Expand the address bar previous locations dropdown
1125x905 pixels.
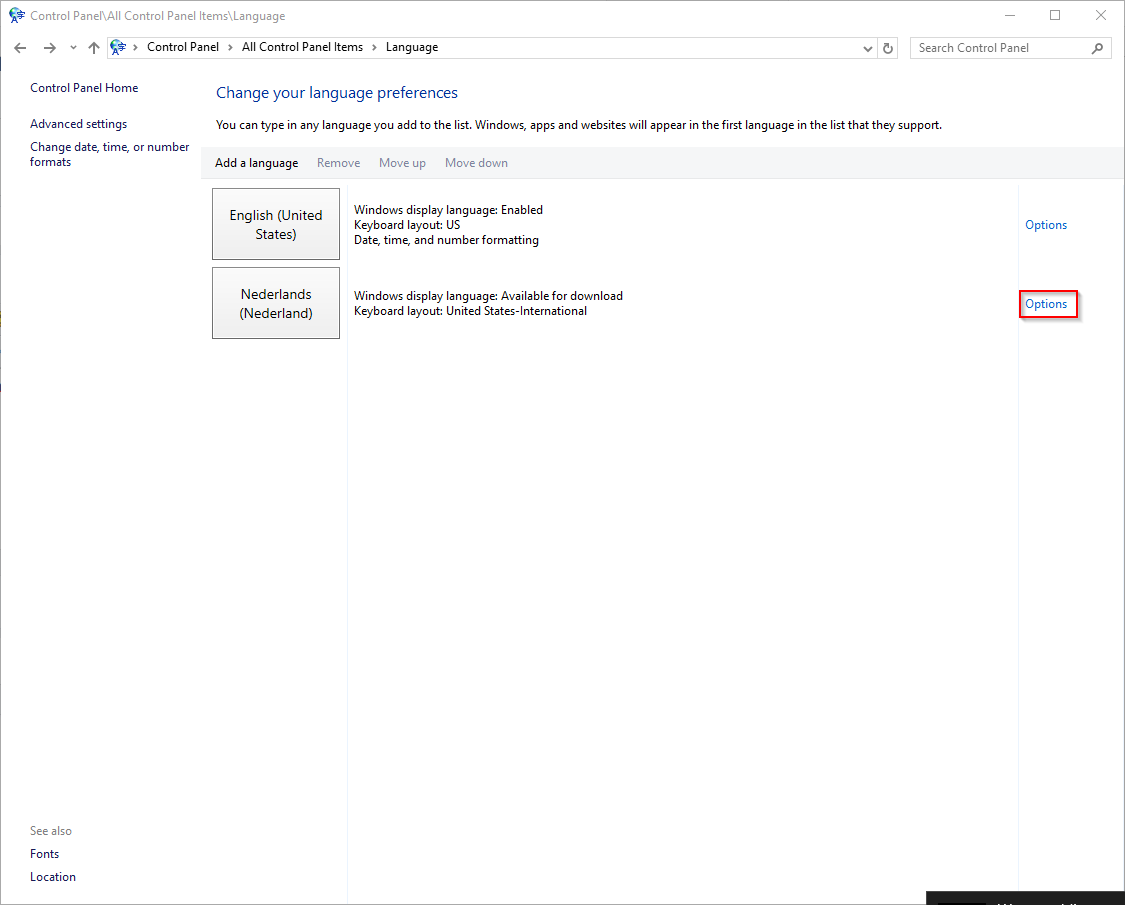click(x=867, y=48)
